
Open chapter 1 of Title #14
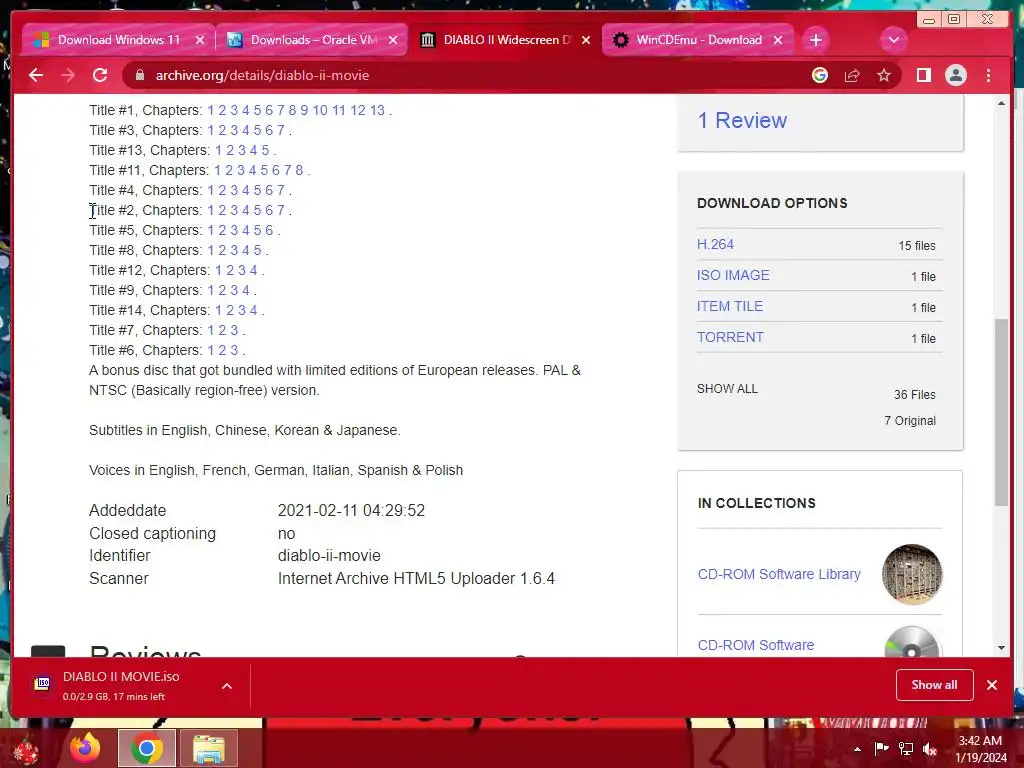tap(219, 310)
